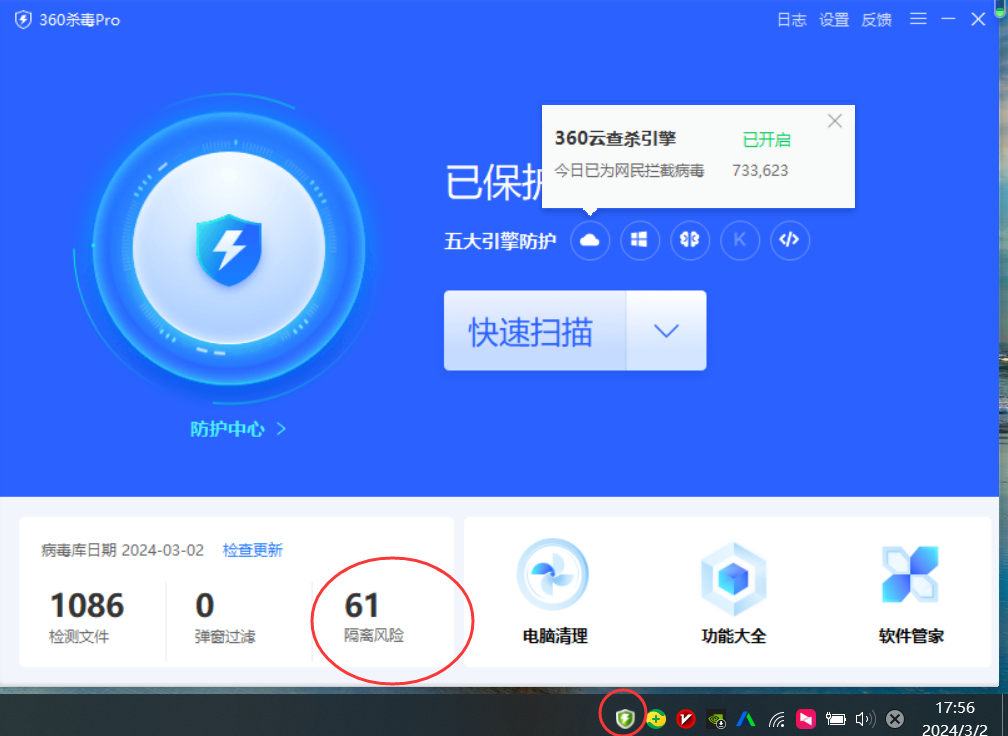
Task: Click the 360 green shield tray icon
Action: click(x=625, y=718)
